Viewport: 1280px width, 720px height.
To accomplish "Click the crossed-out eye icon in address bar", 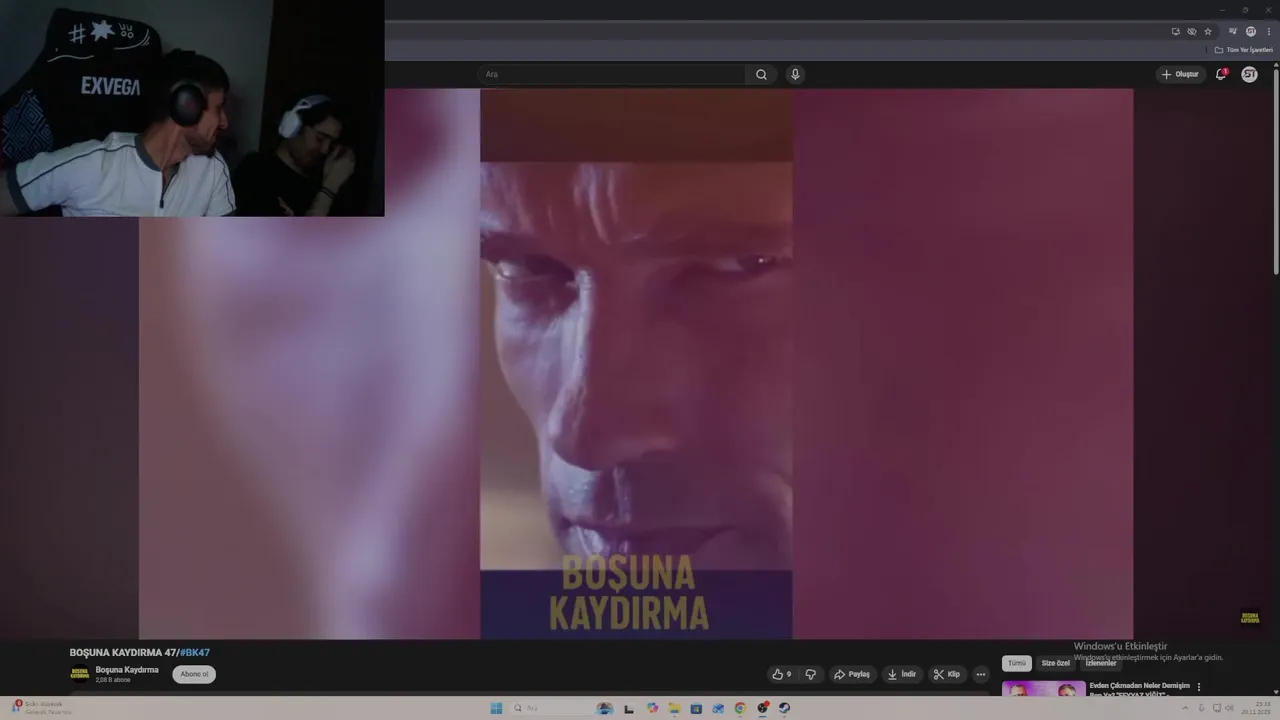I will click(1192, 31).
